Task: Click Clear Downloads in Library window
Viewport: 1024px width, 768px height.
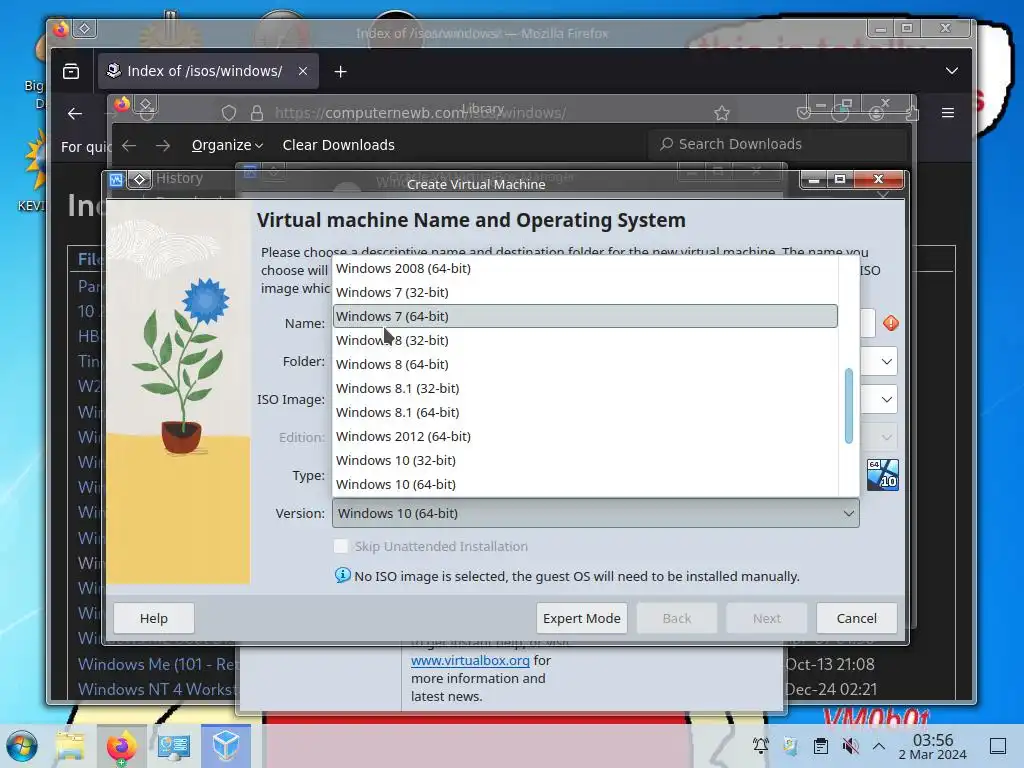Action: 338,145
